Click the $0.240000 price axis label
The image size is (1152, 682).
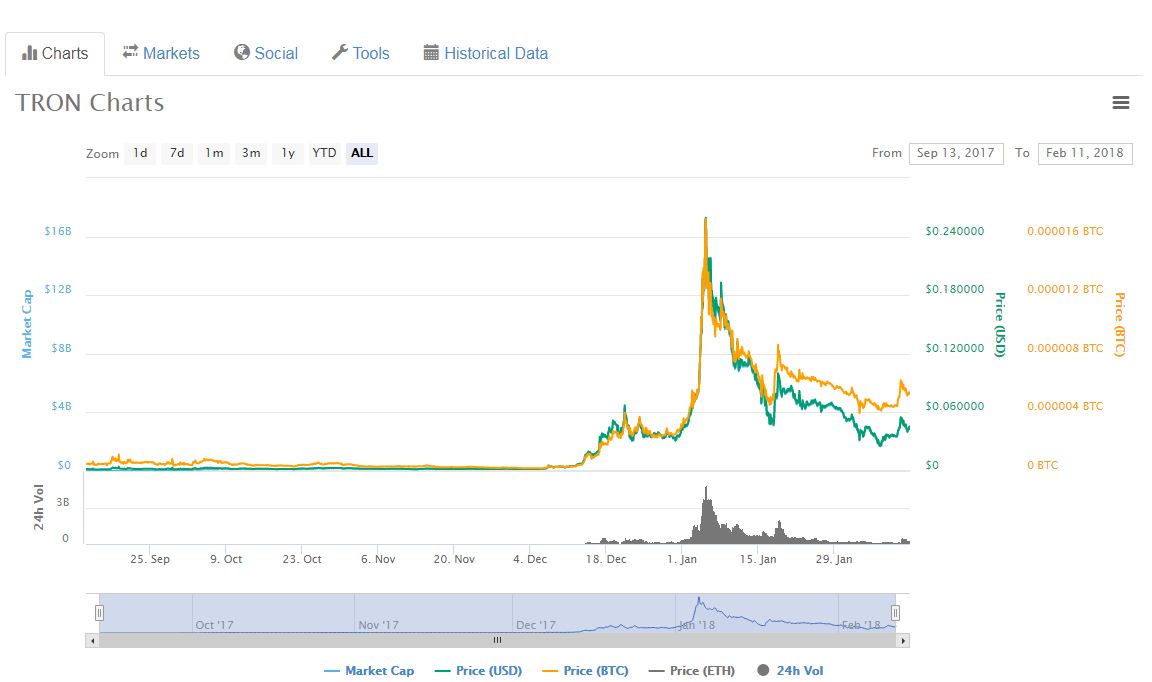[x=954, y=231]
